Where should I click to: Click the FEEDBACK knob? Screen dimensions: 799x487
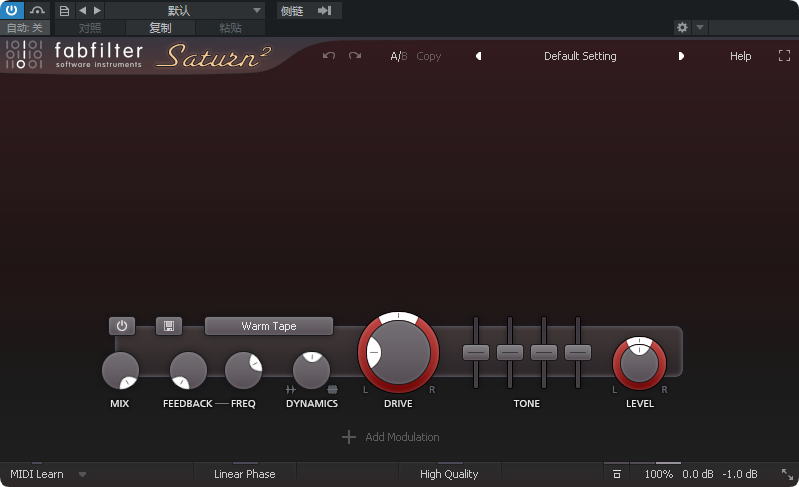coord(188,370)
